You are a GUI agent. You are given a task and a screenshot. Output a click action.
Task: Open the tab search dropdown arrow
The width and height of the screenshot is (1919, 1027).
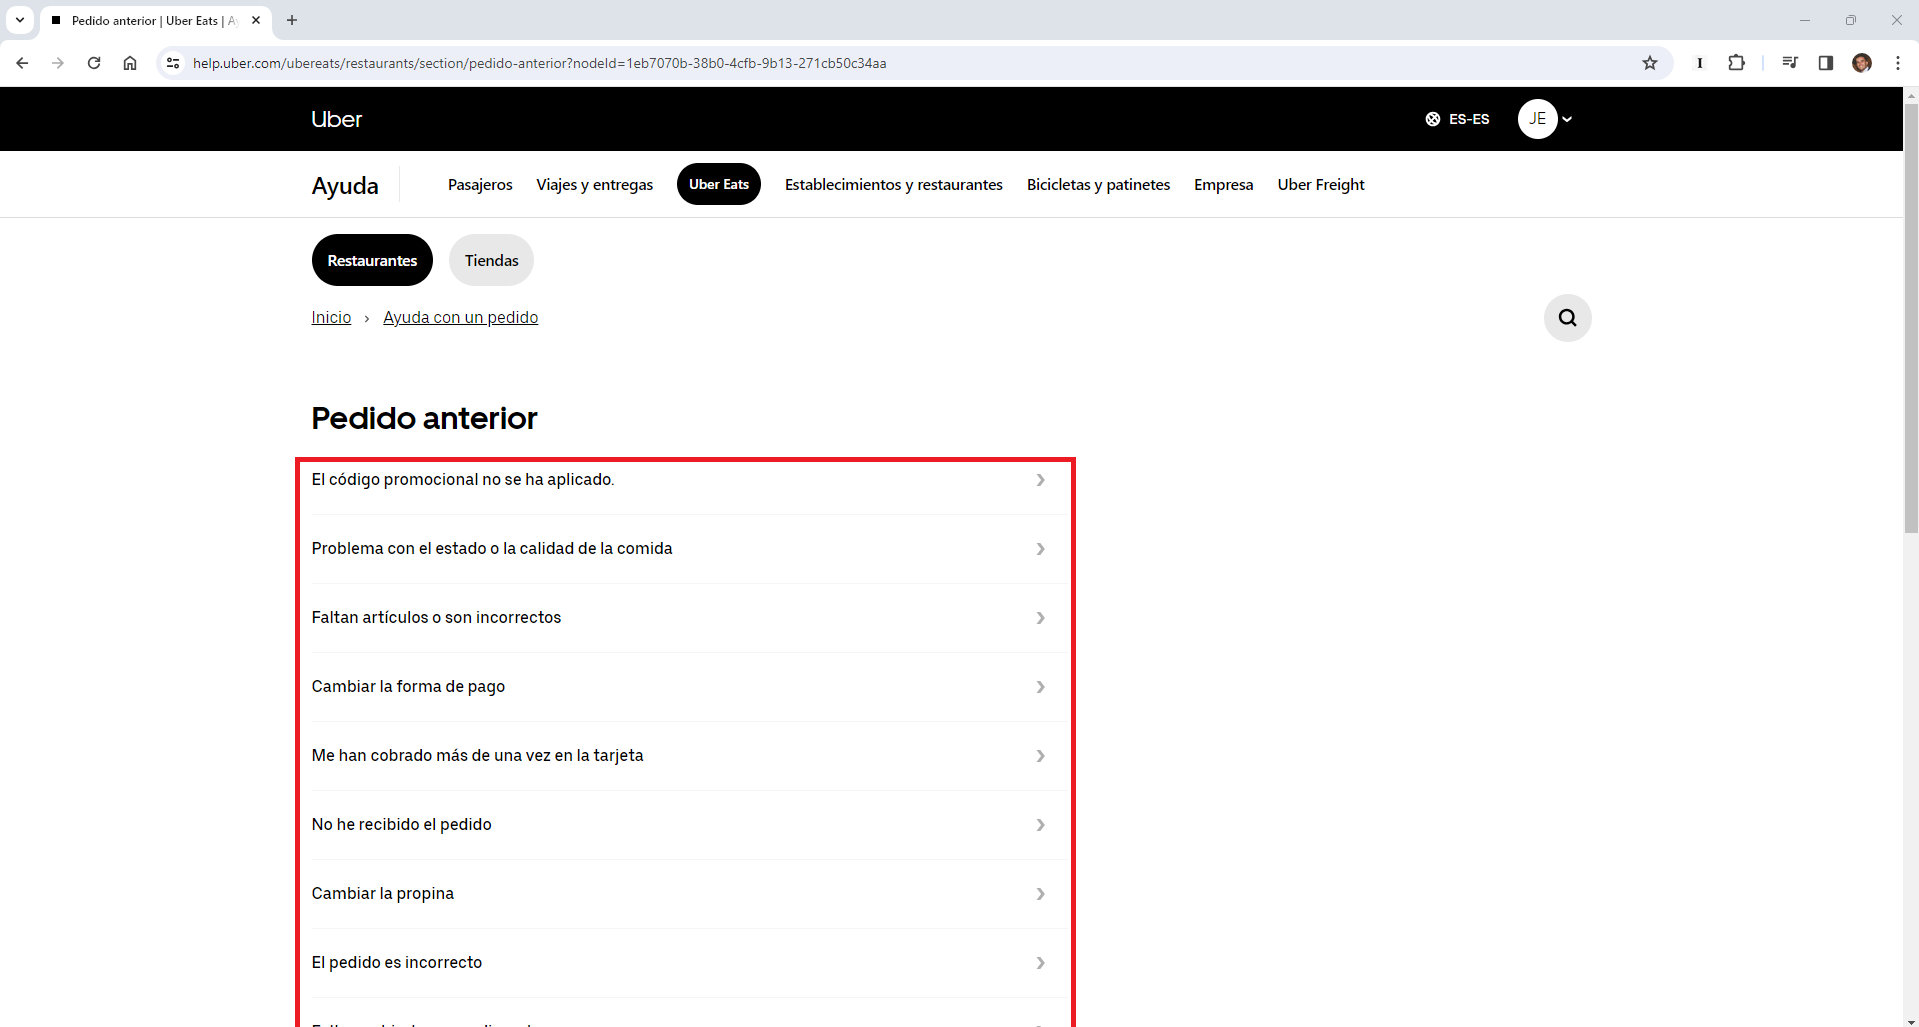(x=19, y=20)
